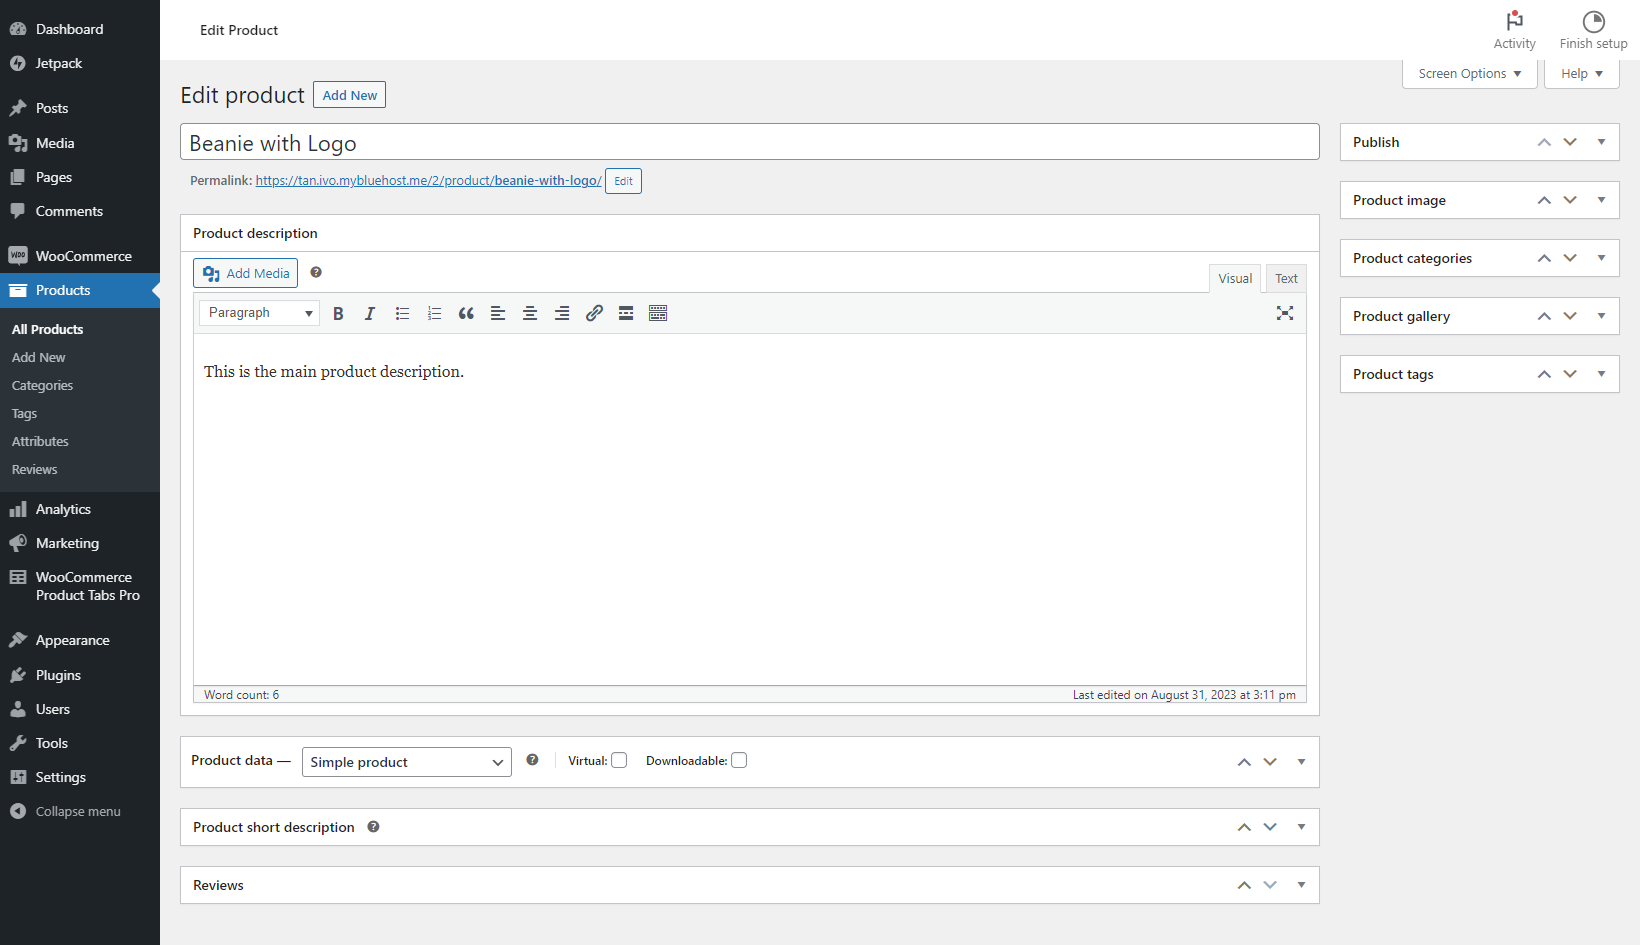This screenshot has width=1640, height=945.
Task: Toggle bold formatting in editor toolbar
Action: click(338, 313)
